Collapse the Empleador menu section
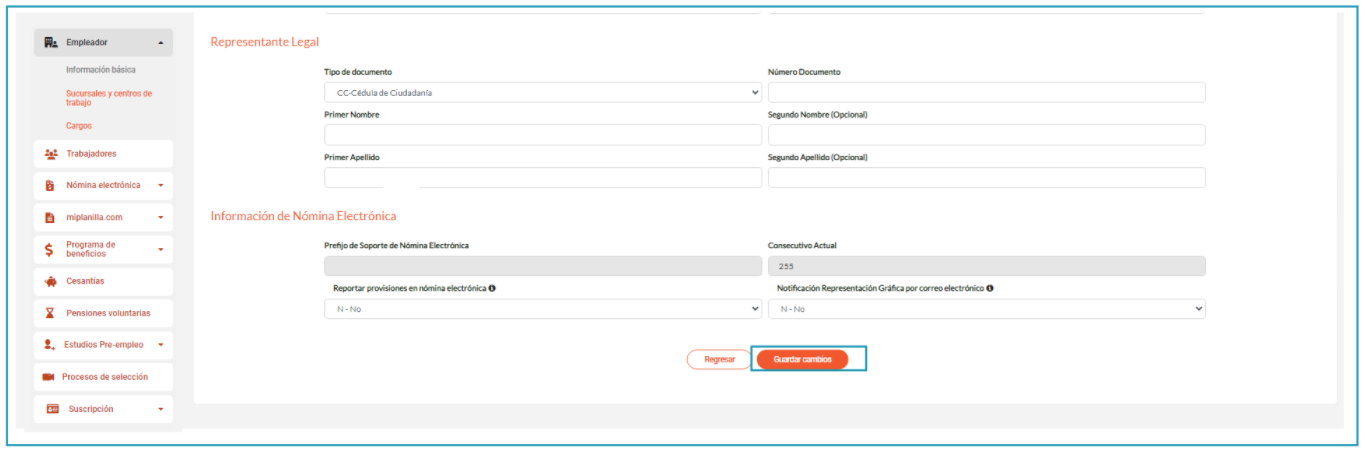The image size is (1365, 458). (x=161, y=43)
